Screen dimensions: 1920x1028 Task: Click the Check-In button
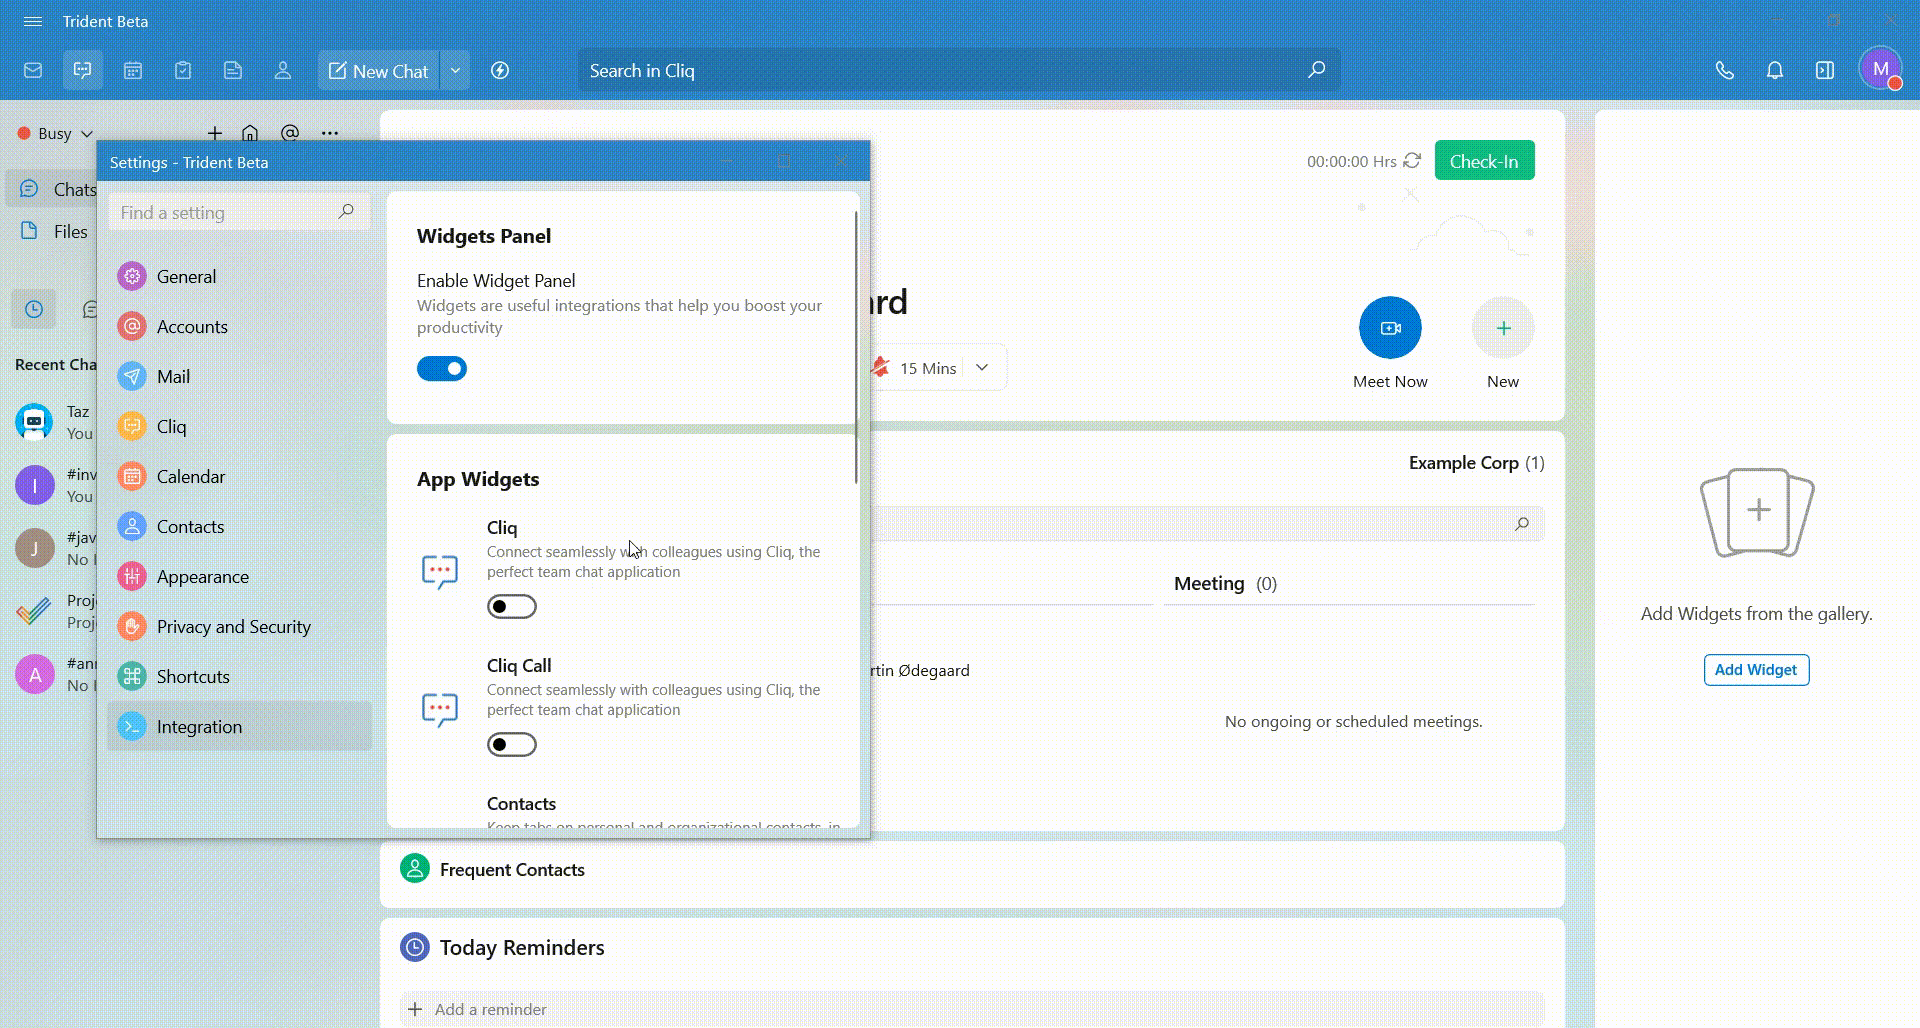pyautogui.click(x=1483, y=161)
